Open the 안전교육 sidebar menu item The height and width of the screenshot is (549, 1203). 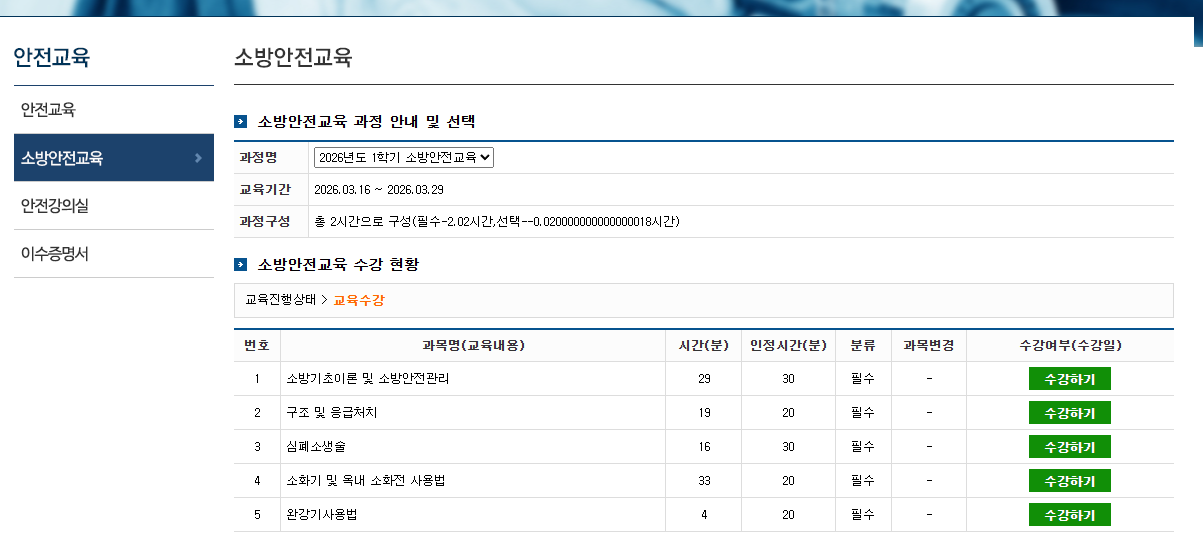pyautogui.click(x=48, y=110)
